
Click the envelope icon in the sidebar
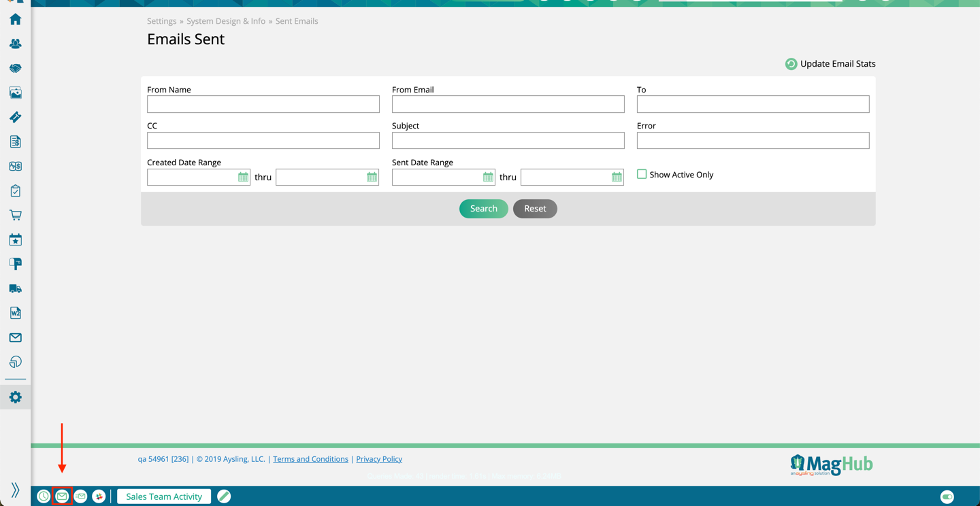[15, 338]
